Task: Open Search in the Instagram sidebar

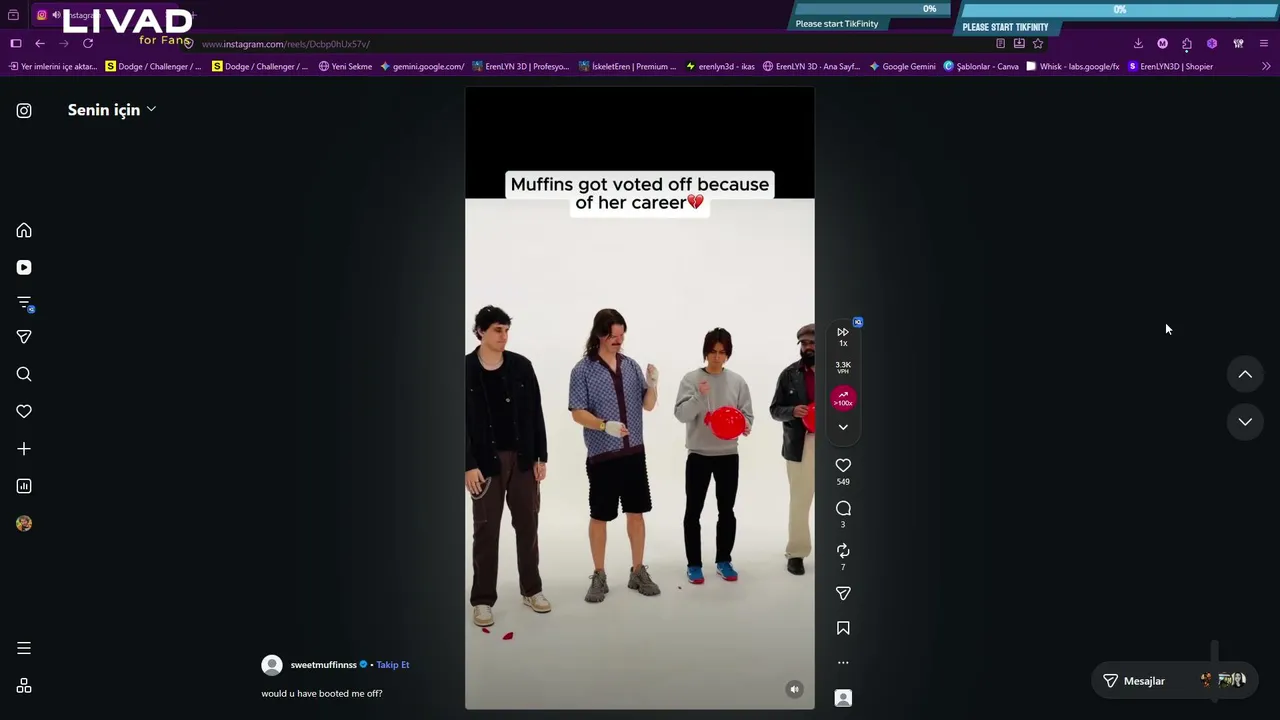Action: pos(24,374)
